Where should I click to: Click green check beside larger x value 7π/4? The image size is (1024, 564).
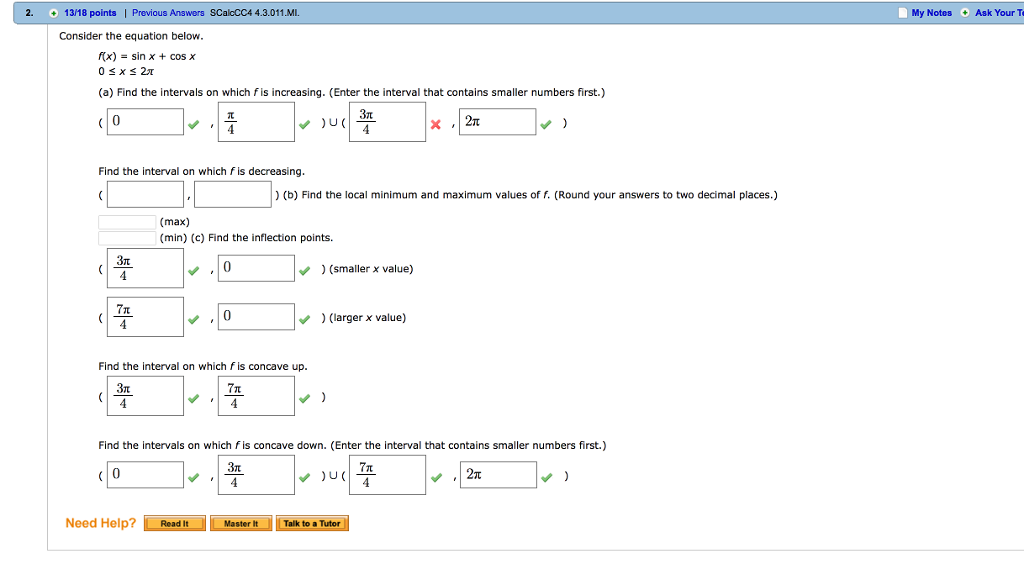click(x=194, y=319)
